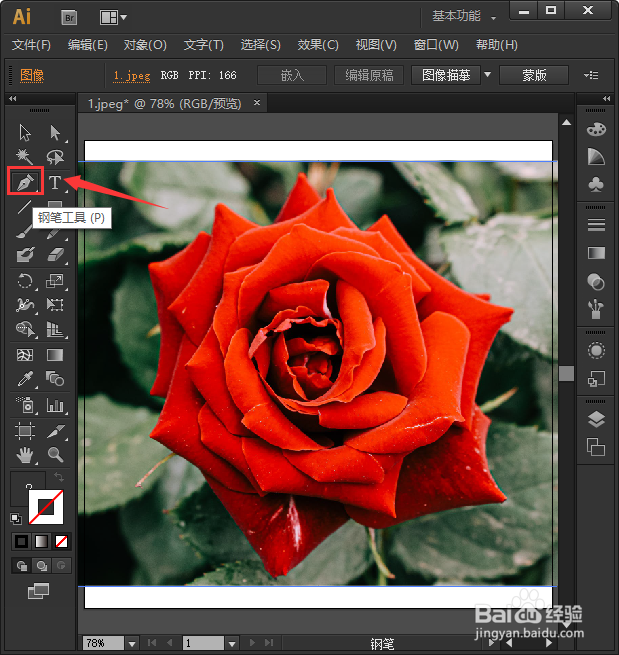Screen dimensions: 619x655
Task: Select the Symbol Sprayer tool
Action: [x=25, y=405]
